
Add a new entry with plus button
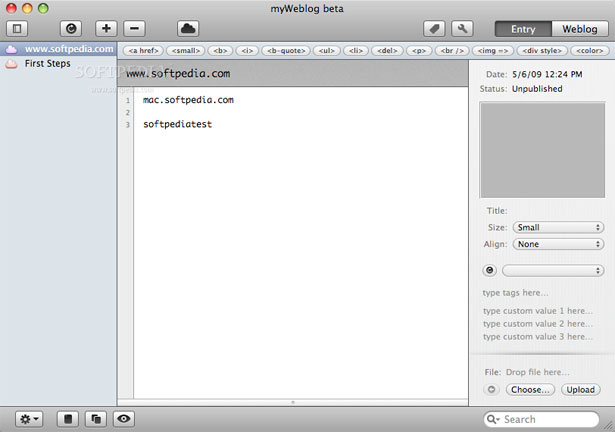pyautogui.click(x=106, y=29)
